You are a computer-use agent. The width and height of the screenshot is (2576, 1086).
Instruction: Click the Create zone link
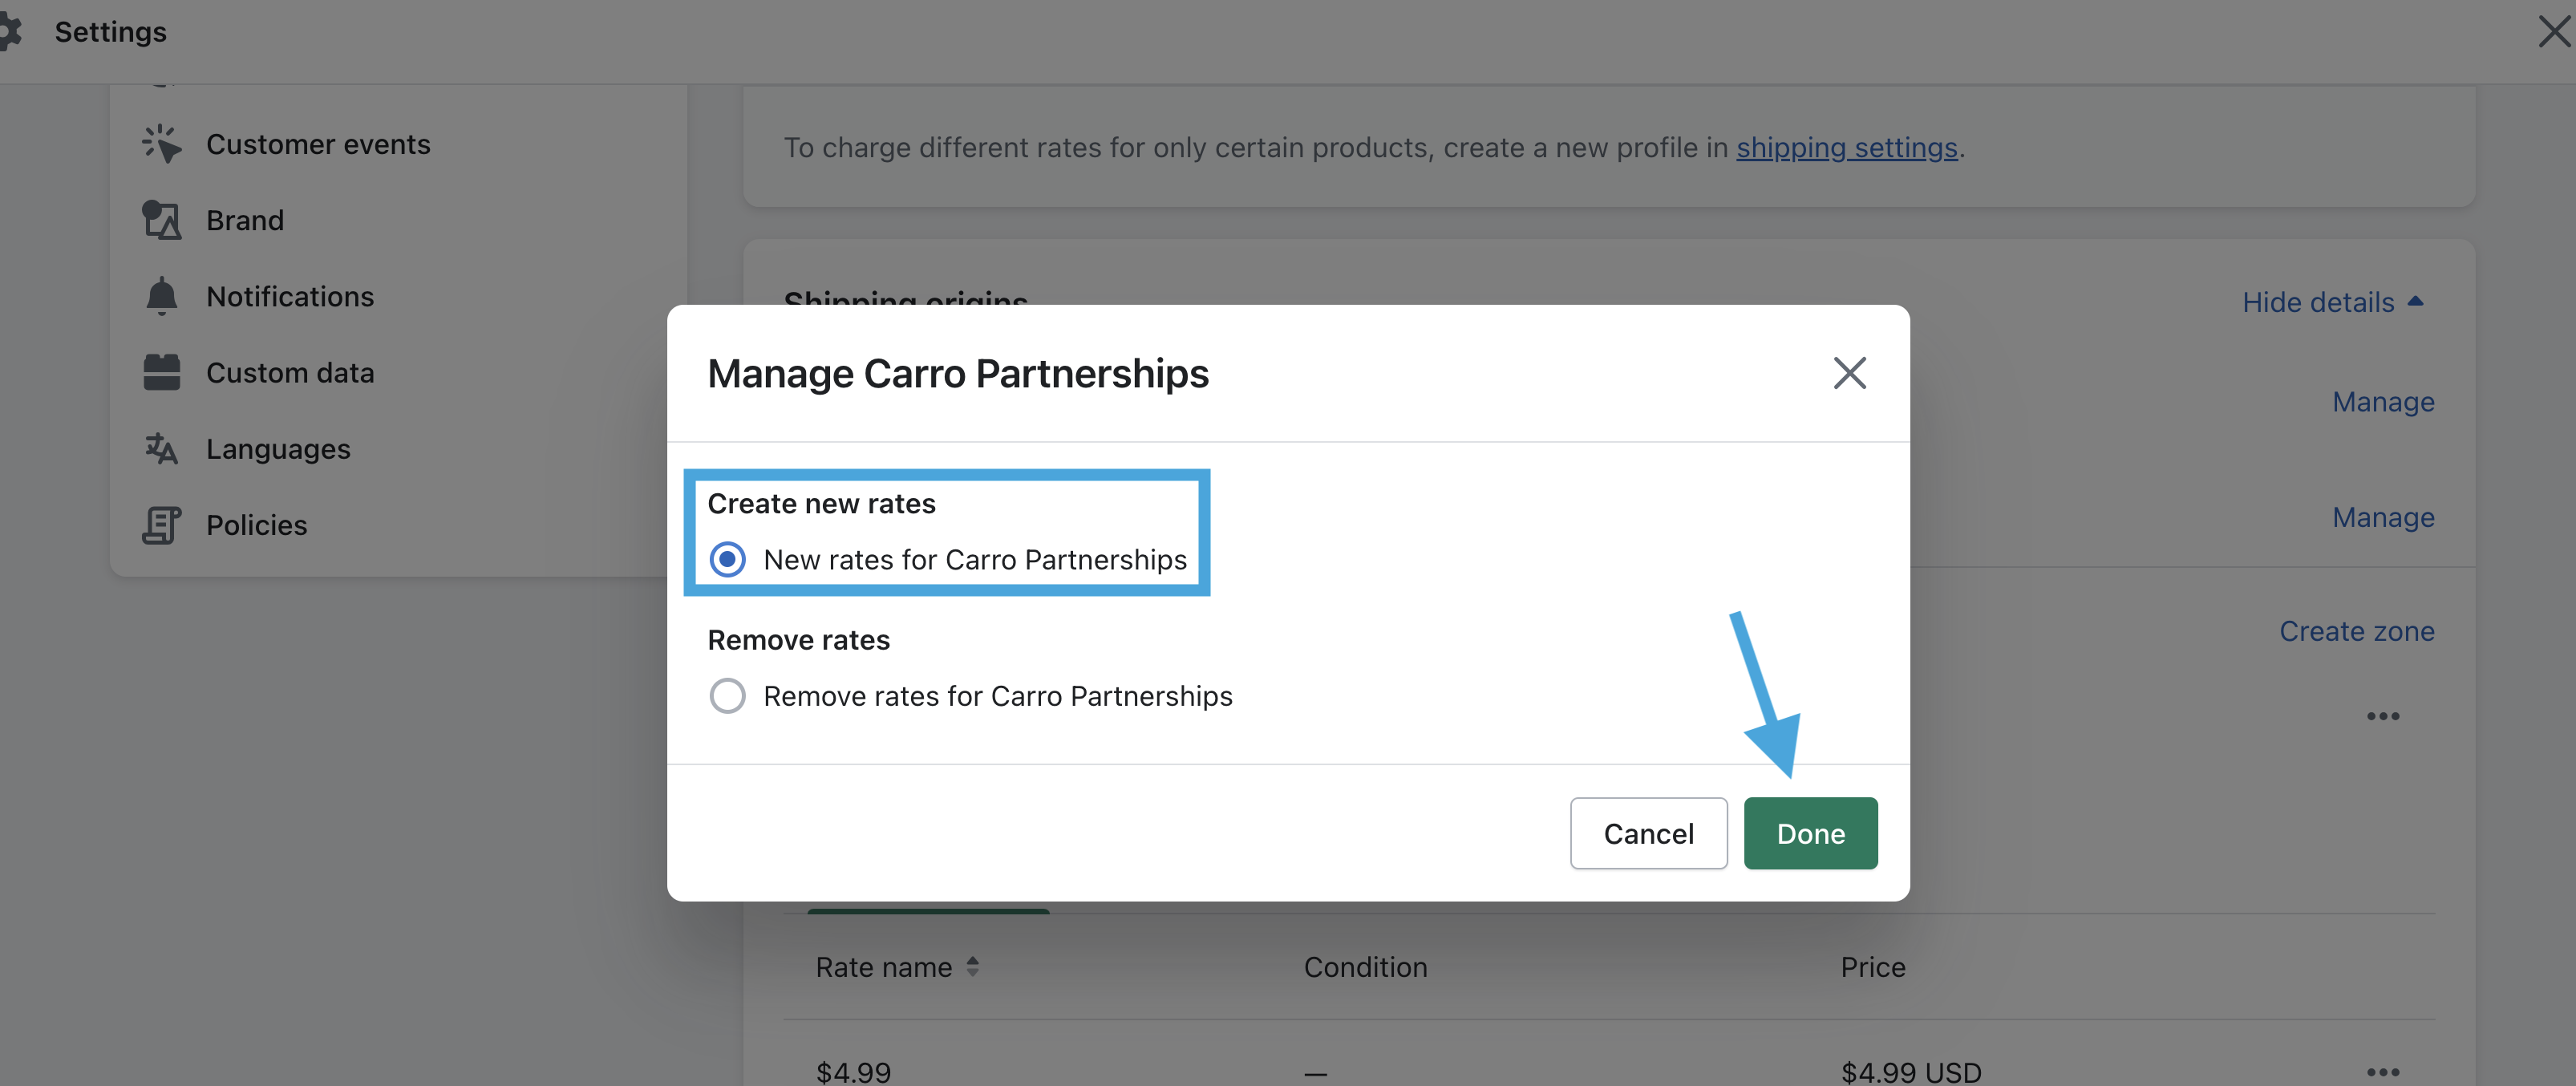pyautogui.click(x=2356, y=631)
